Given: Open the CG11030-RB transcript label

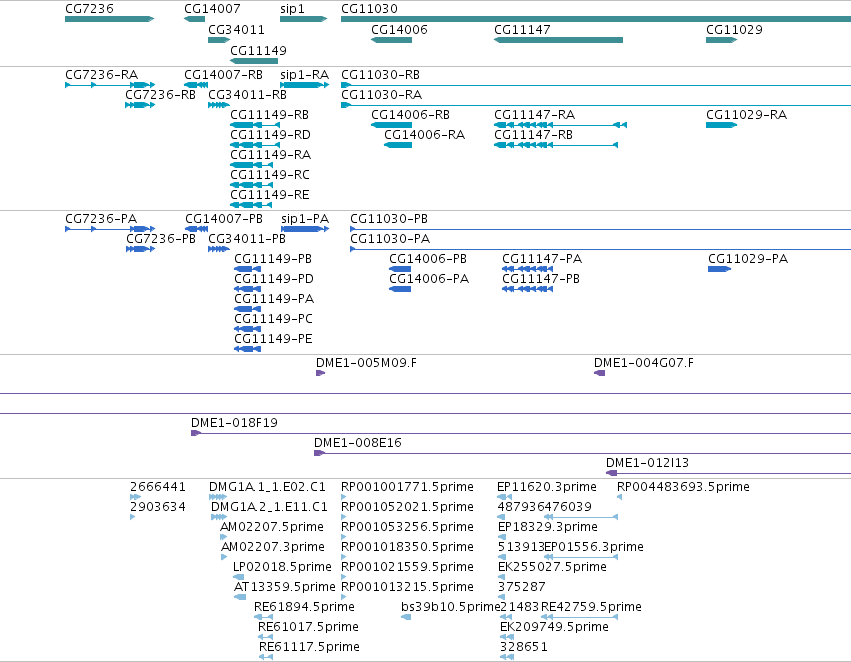Looking at the screenshot, I should pyautogui.click(x=380, y=75).
